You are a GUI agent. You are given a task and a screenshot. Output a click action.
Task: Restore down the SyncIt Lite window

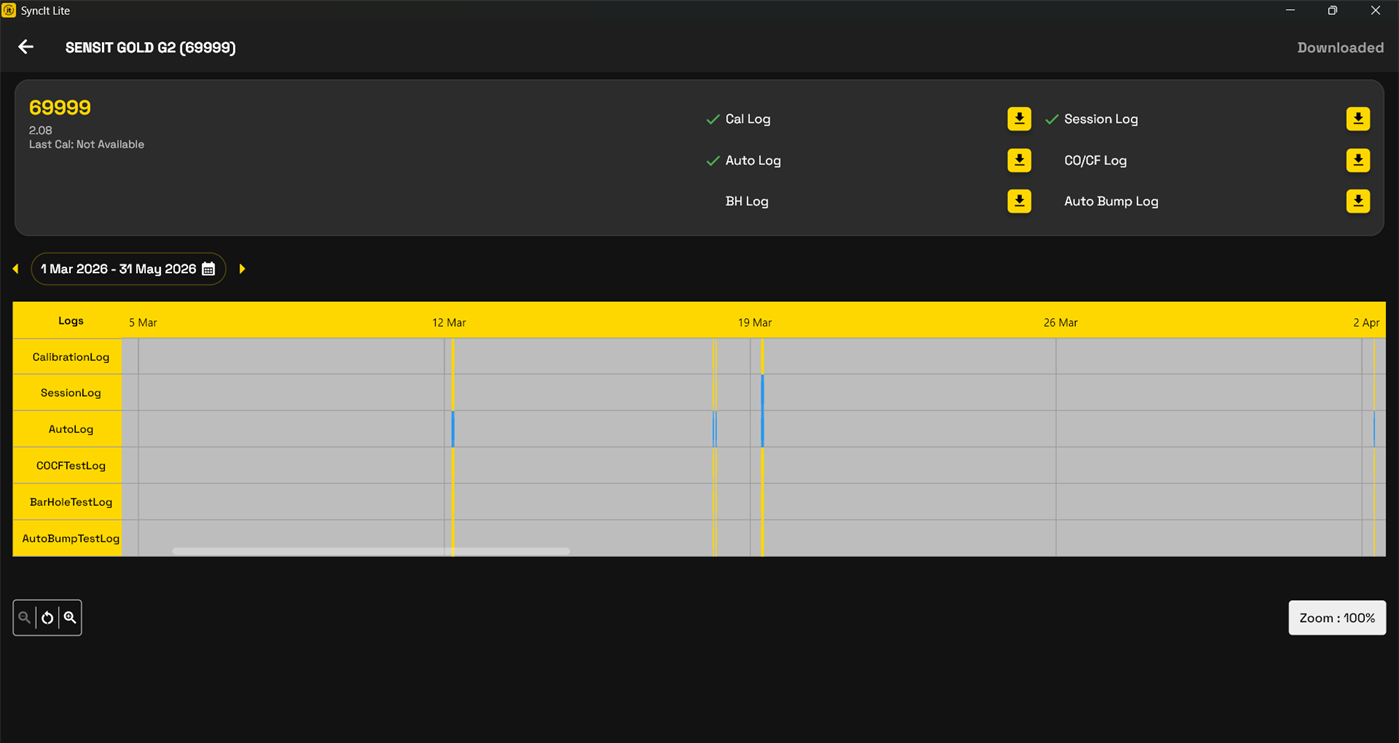(x=1332, y=10)
